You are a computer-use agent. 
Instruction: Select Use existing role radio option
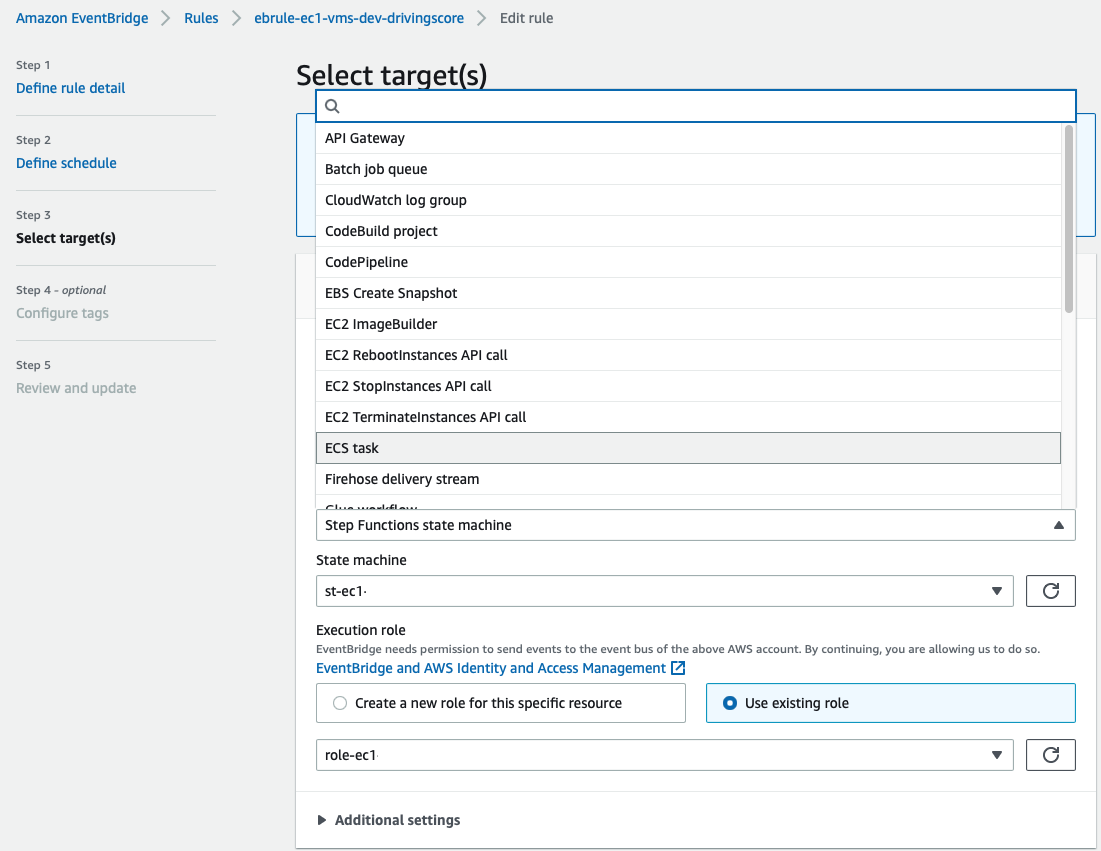coord(730,703)
